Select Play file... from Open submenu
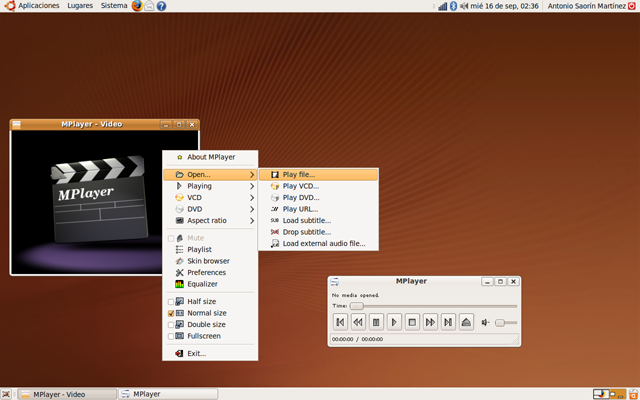This screenshot has height=400, width=640. (x=298, y=175)
